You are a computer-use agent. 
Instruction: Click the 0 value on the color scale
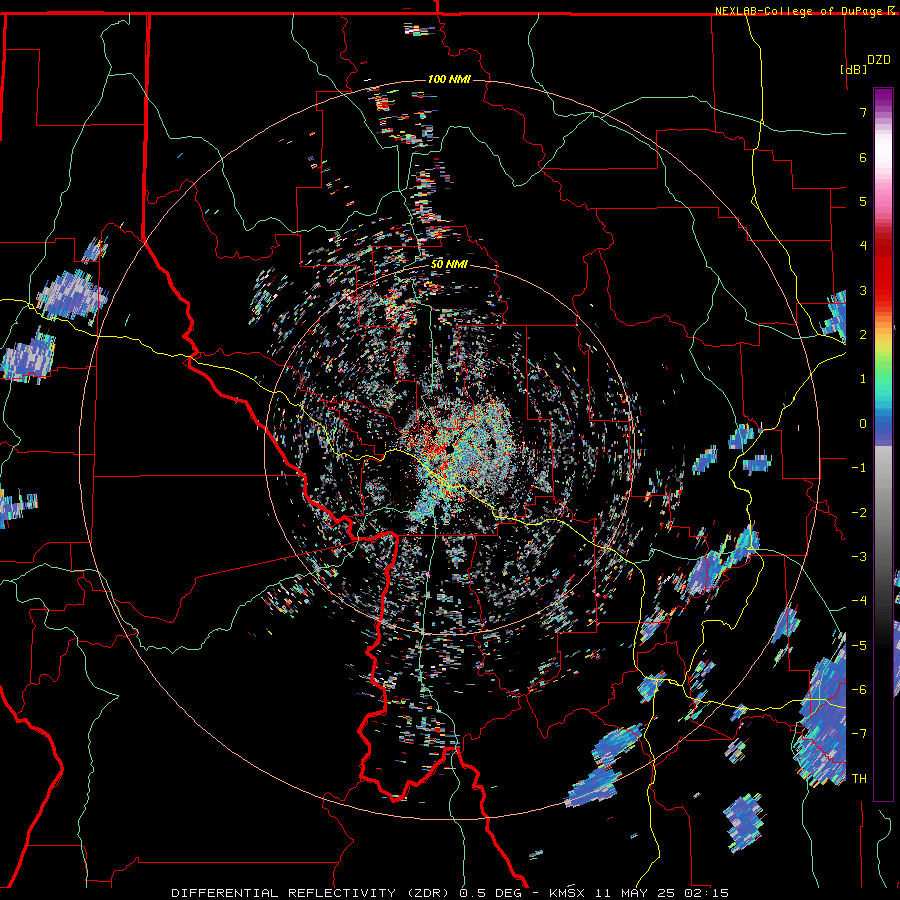863,424
